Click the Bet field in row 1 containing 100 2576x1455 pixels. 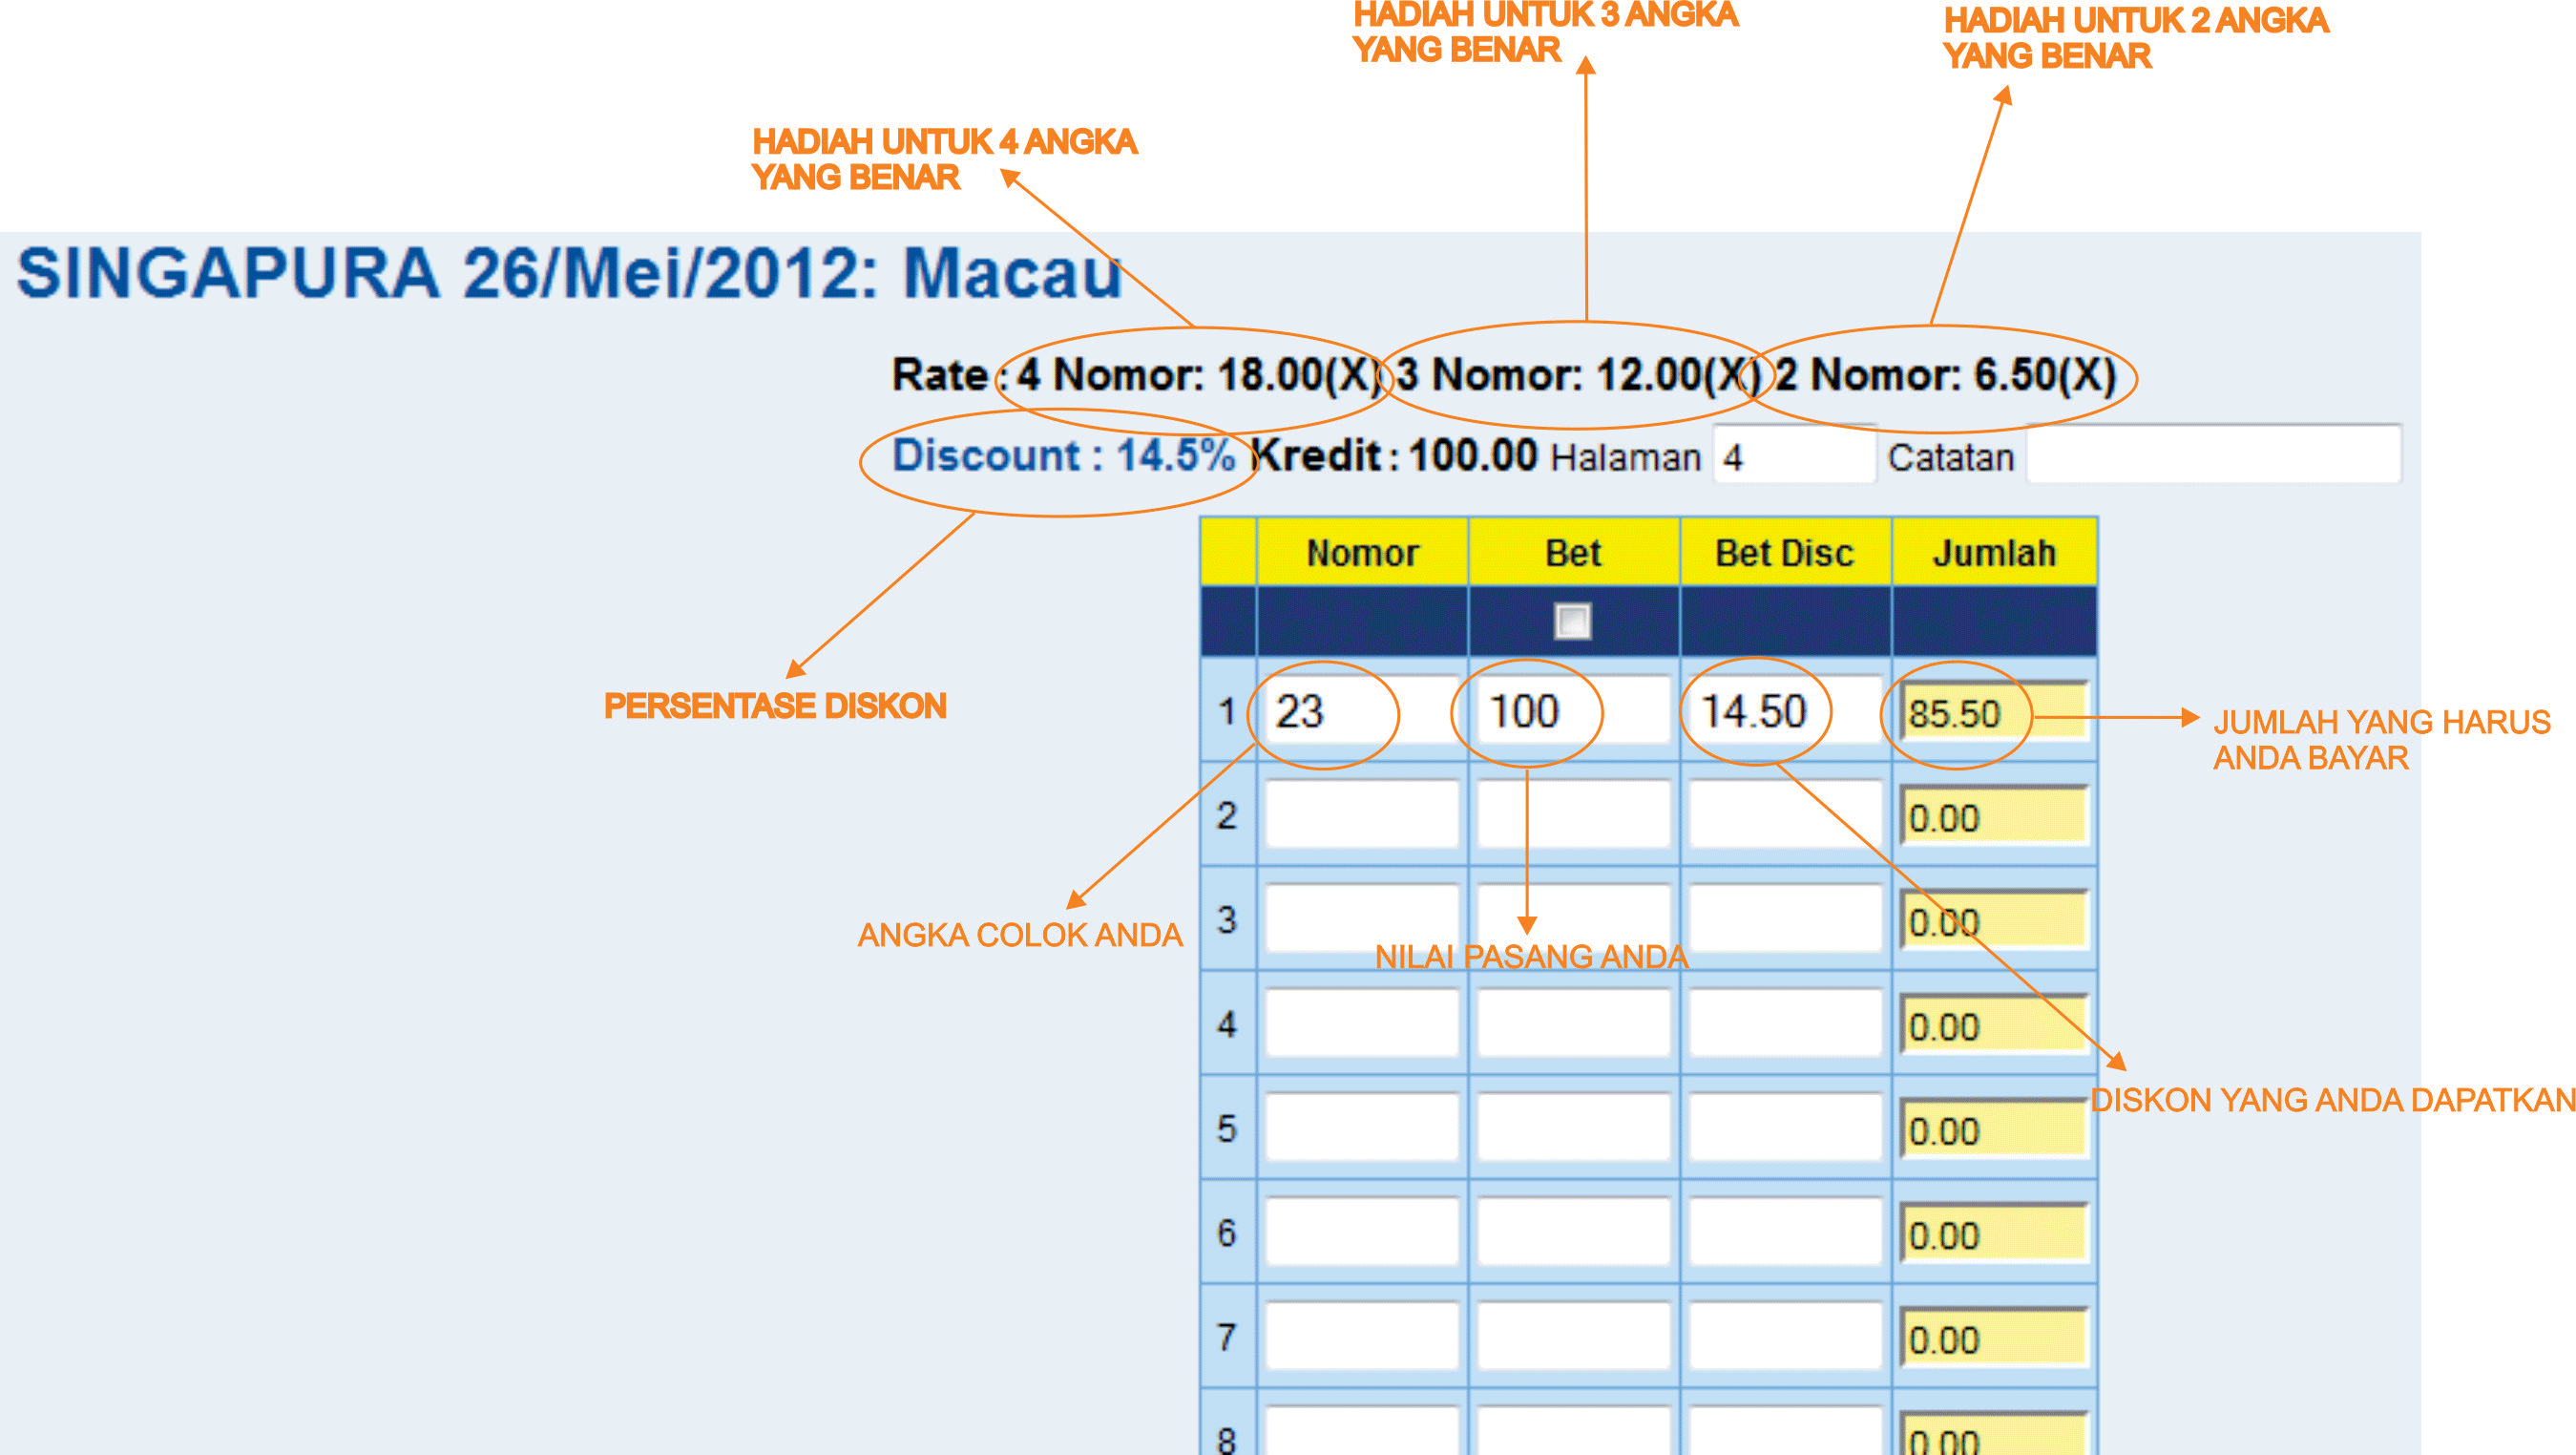coord(1574,711)
